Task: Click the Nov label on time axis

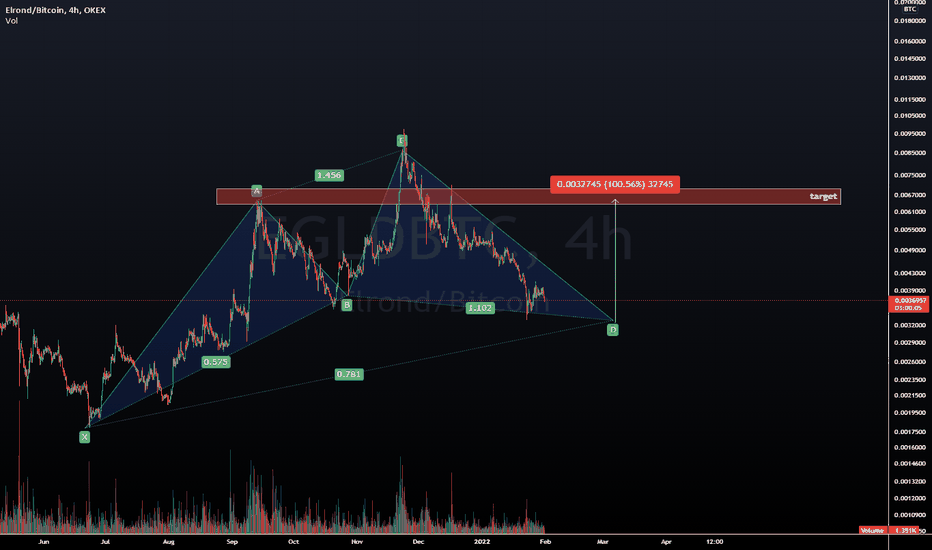Action: click(x=357, y=542)
